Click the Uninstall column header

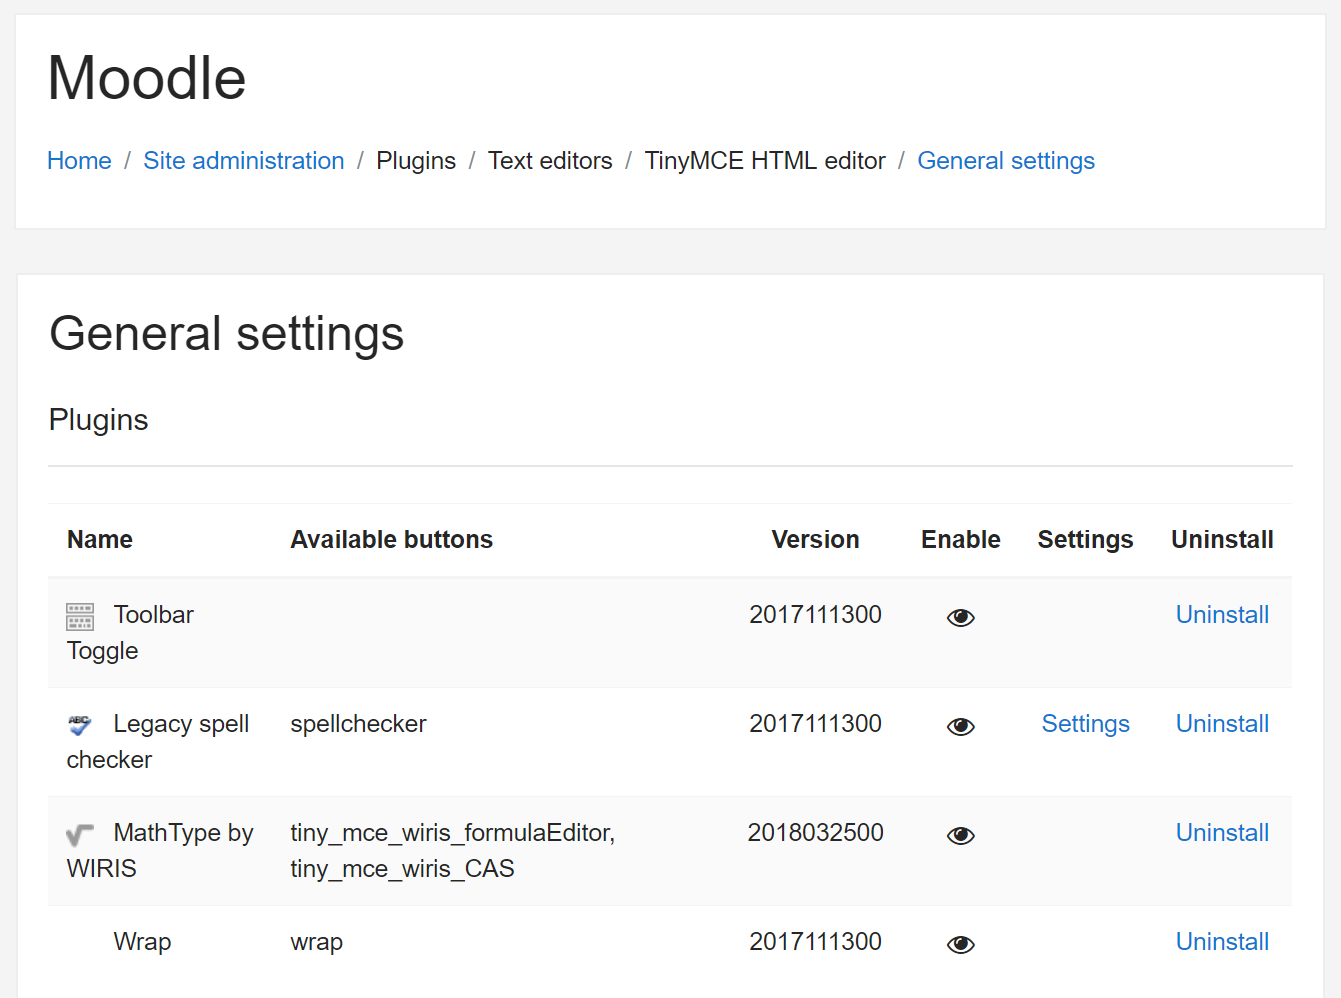[1222, 540]
